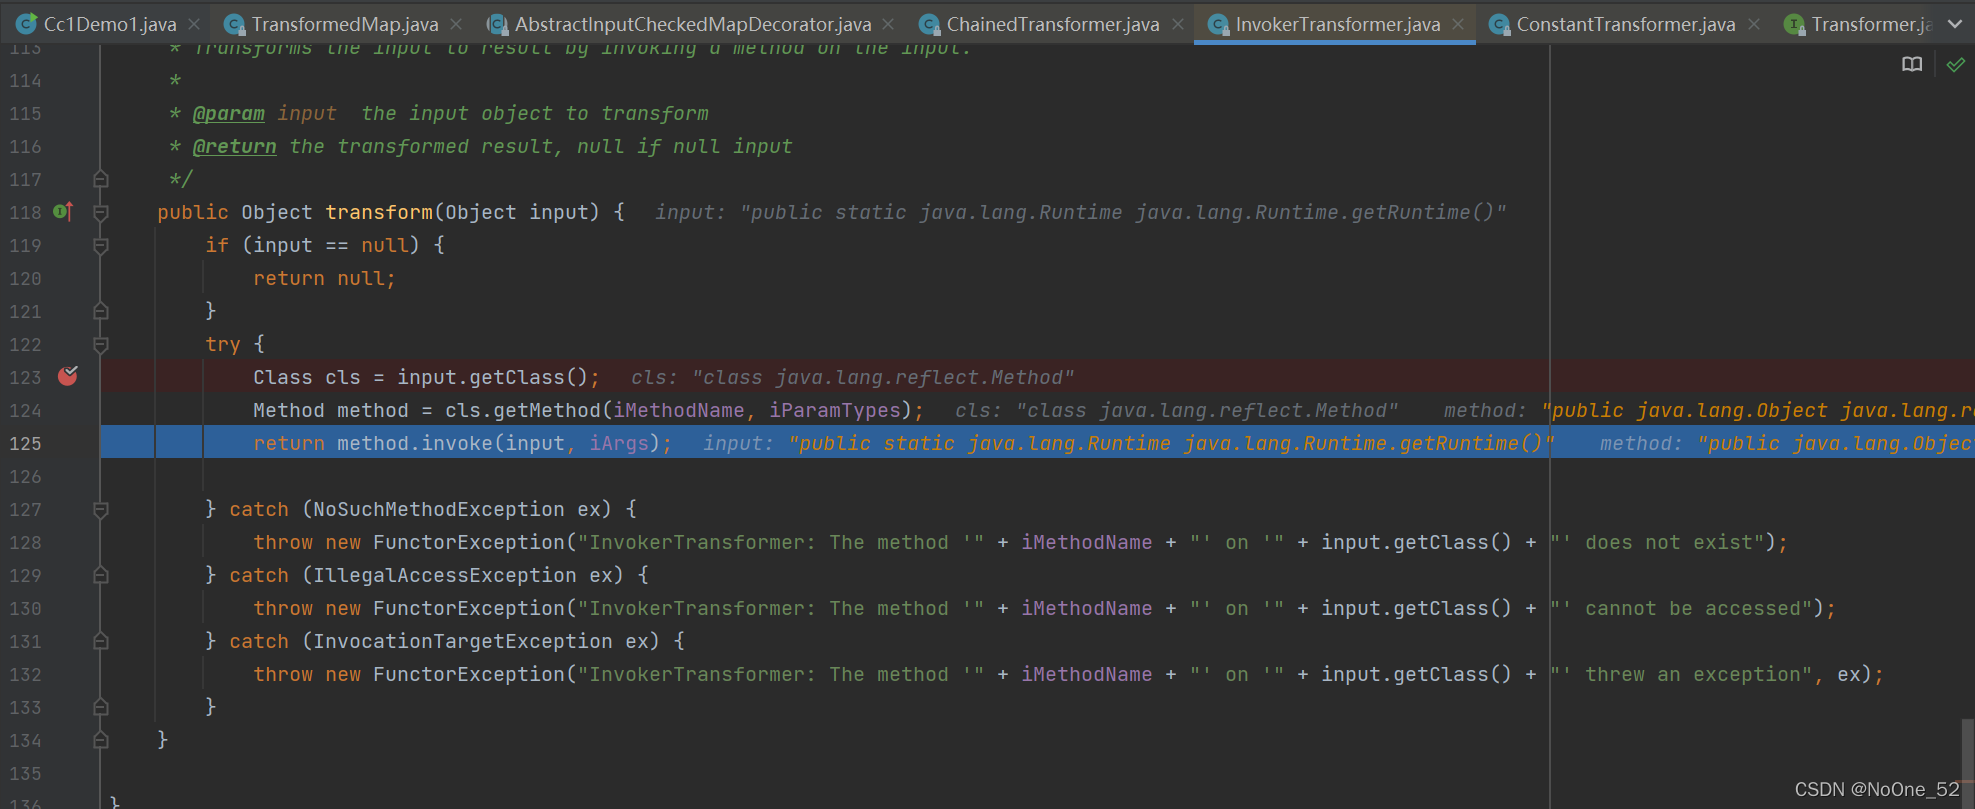This screenshot has height=809, width=1975.
Task: Click the "threw an exception" string literal
Action: [x=1682, y=674]
